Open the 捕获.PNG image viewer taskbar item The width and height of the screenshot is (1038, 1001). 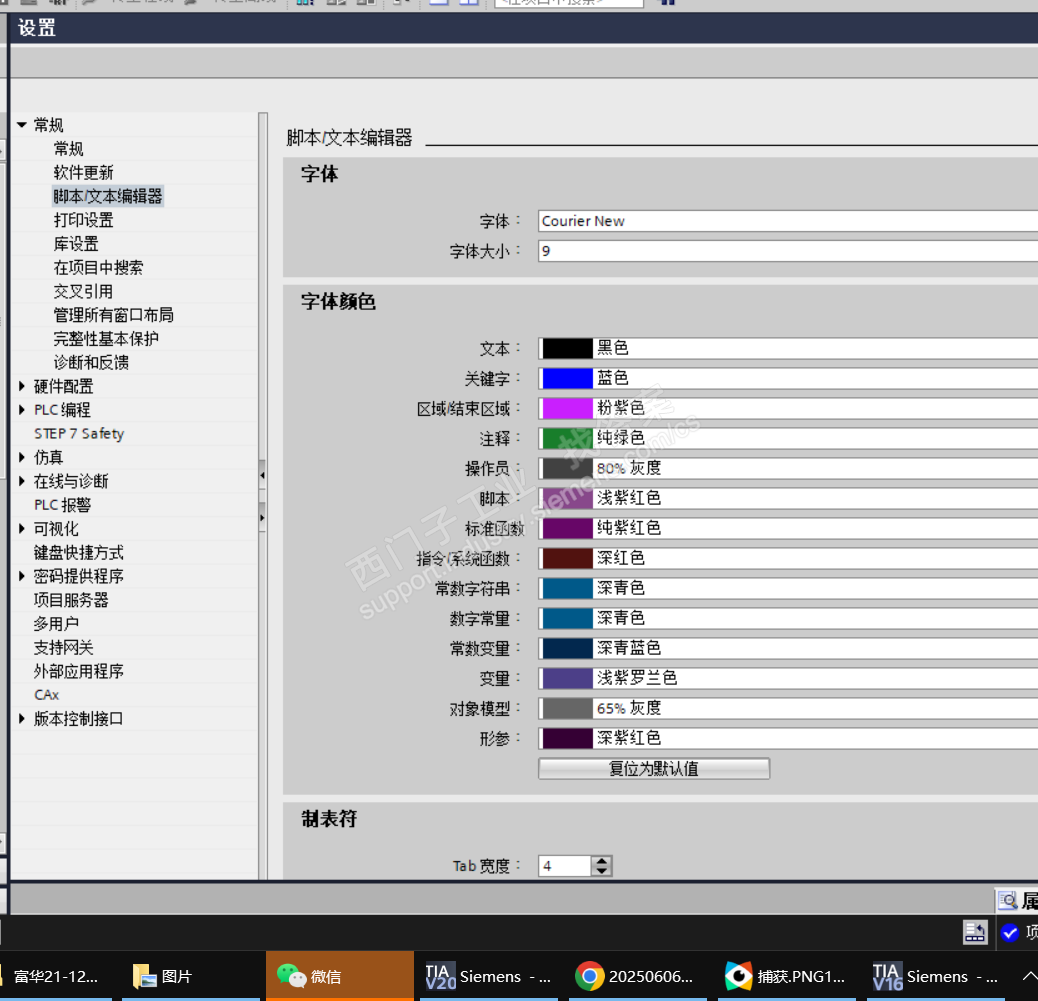pos(786,976)
